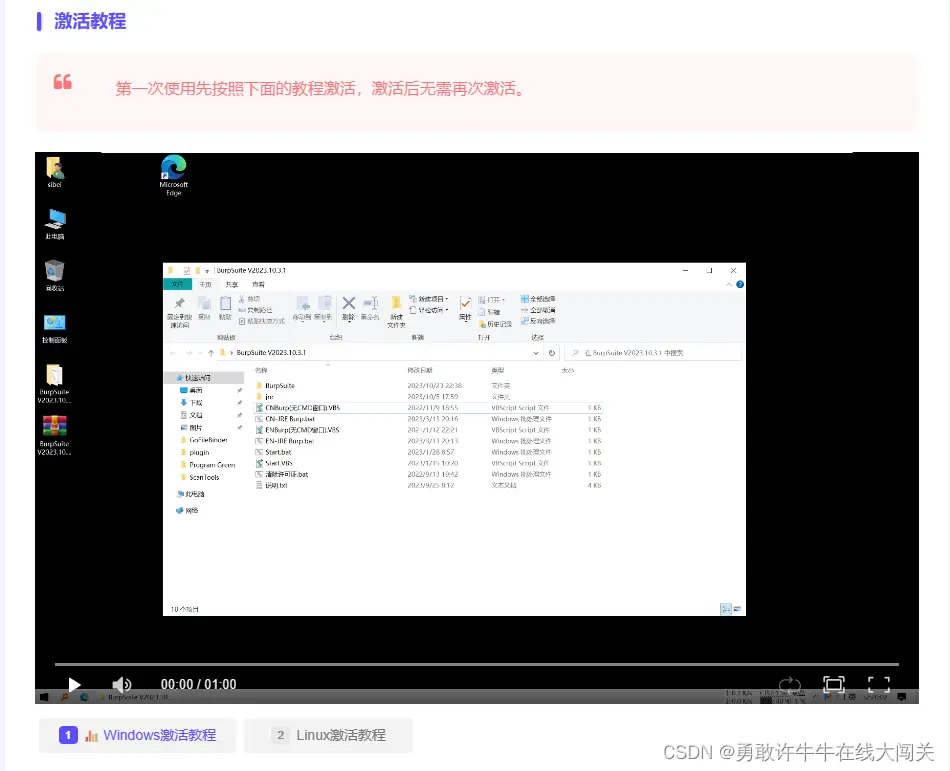Viewport: 950px width, 771px height.
Task: Click the up-one-level arrow
Action: click(211, 352)
